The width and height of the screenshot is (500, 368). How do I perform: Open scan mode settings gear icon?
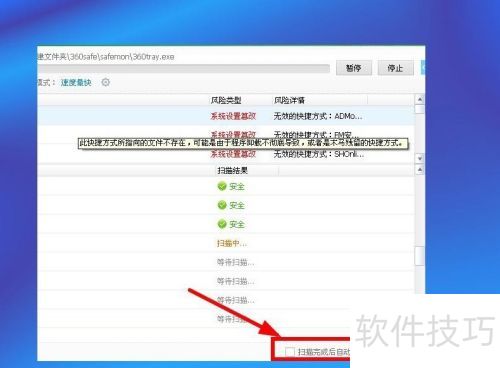(106, 82)
